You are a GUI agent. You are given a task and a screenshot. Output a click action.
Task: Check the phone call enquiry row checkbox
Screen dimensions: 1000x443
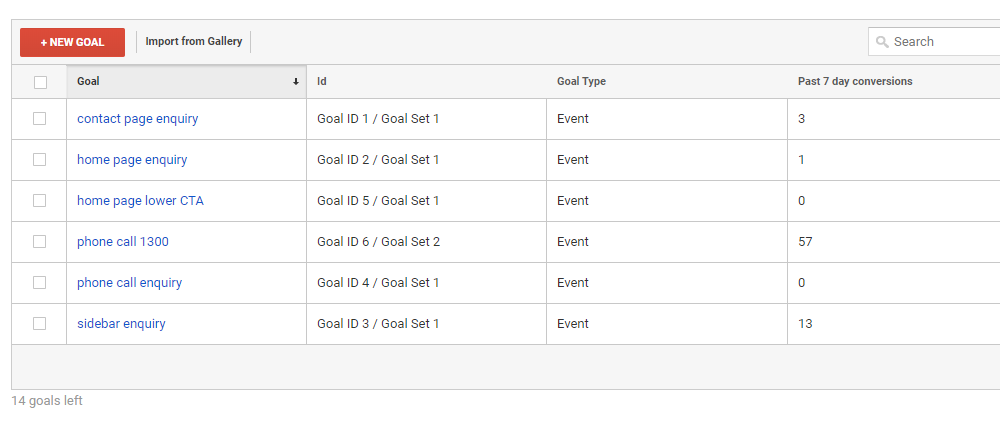(40, 282)
